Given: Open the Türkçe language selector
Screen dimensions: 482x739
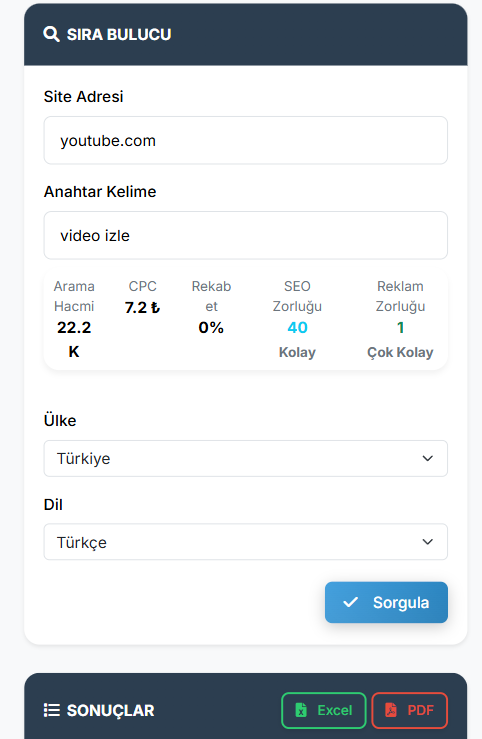Looking at the screenshot, I should pyautogui.click(x=245, y=542).
